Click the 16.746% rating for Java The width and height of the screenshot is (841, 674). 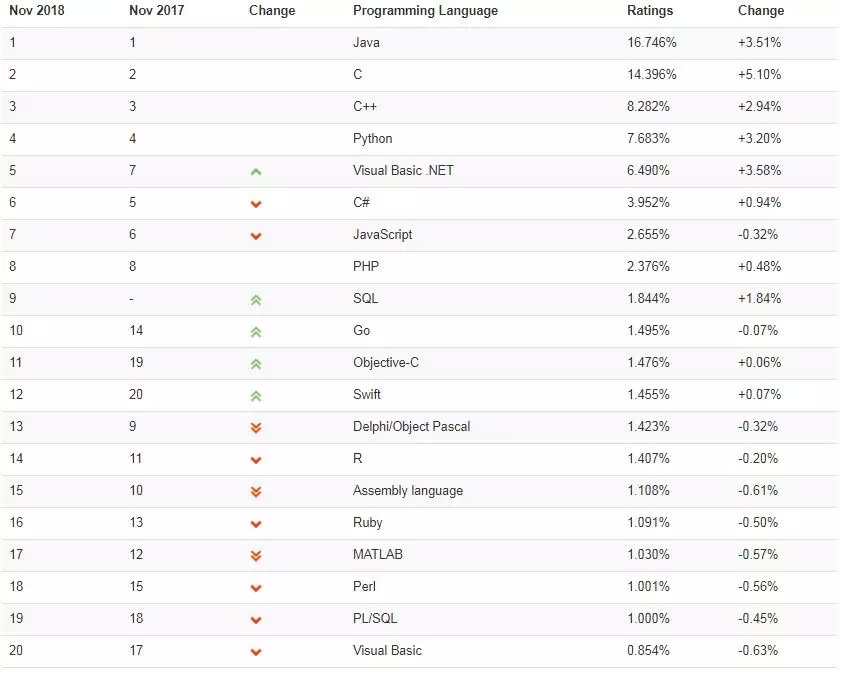652,42
